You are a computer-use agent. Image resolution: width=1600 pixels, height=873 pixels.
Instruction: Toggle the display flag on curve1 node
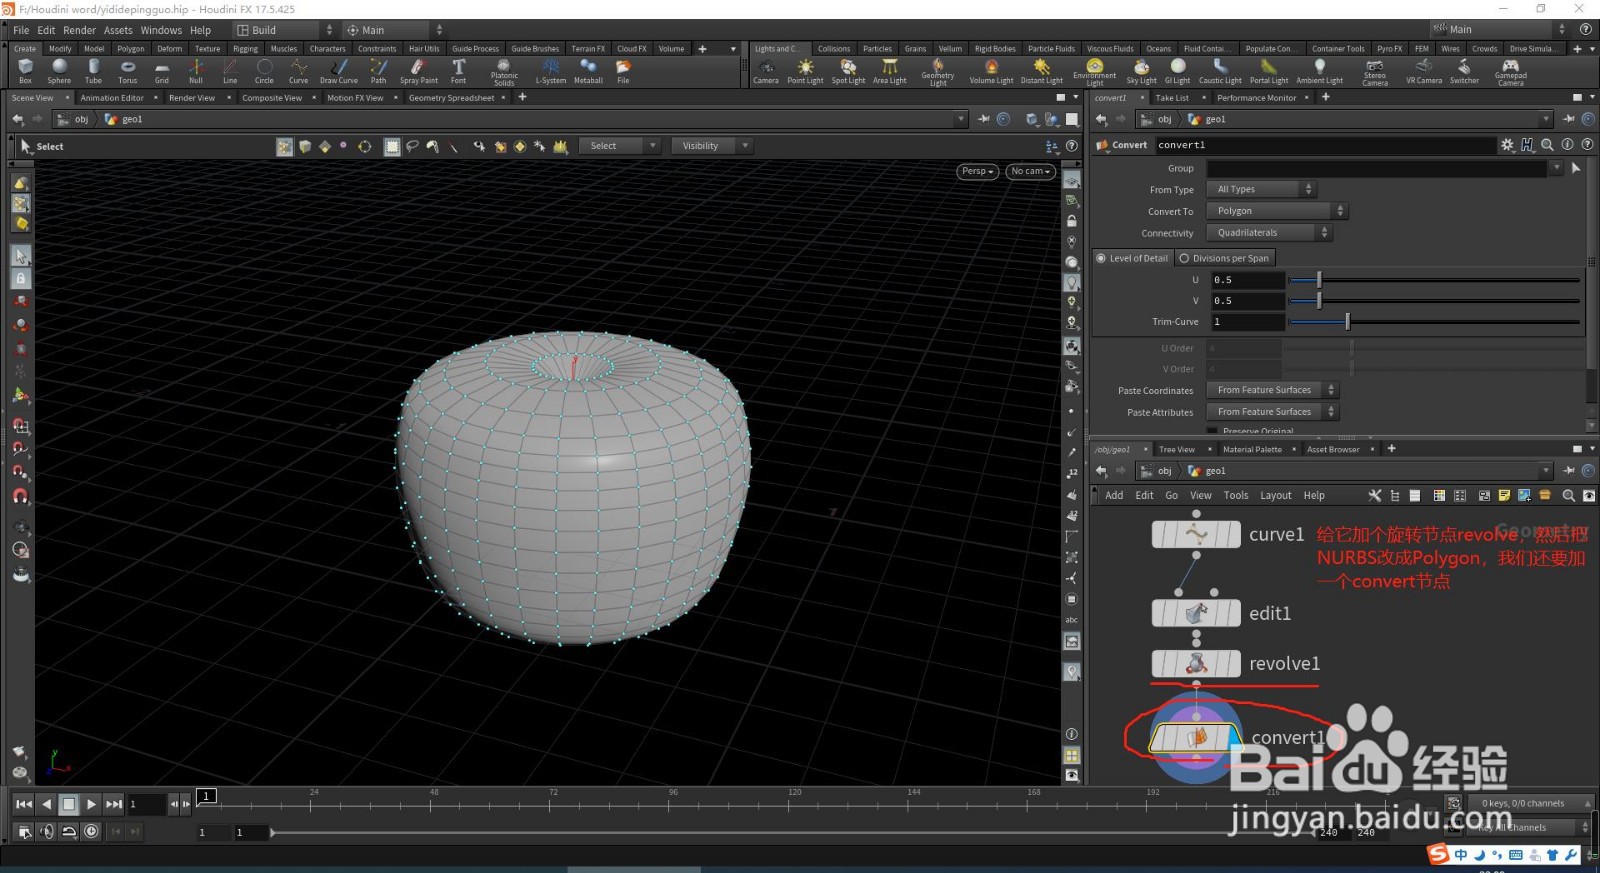pos(1232,535)
